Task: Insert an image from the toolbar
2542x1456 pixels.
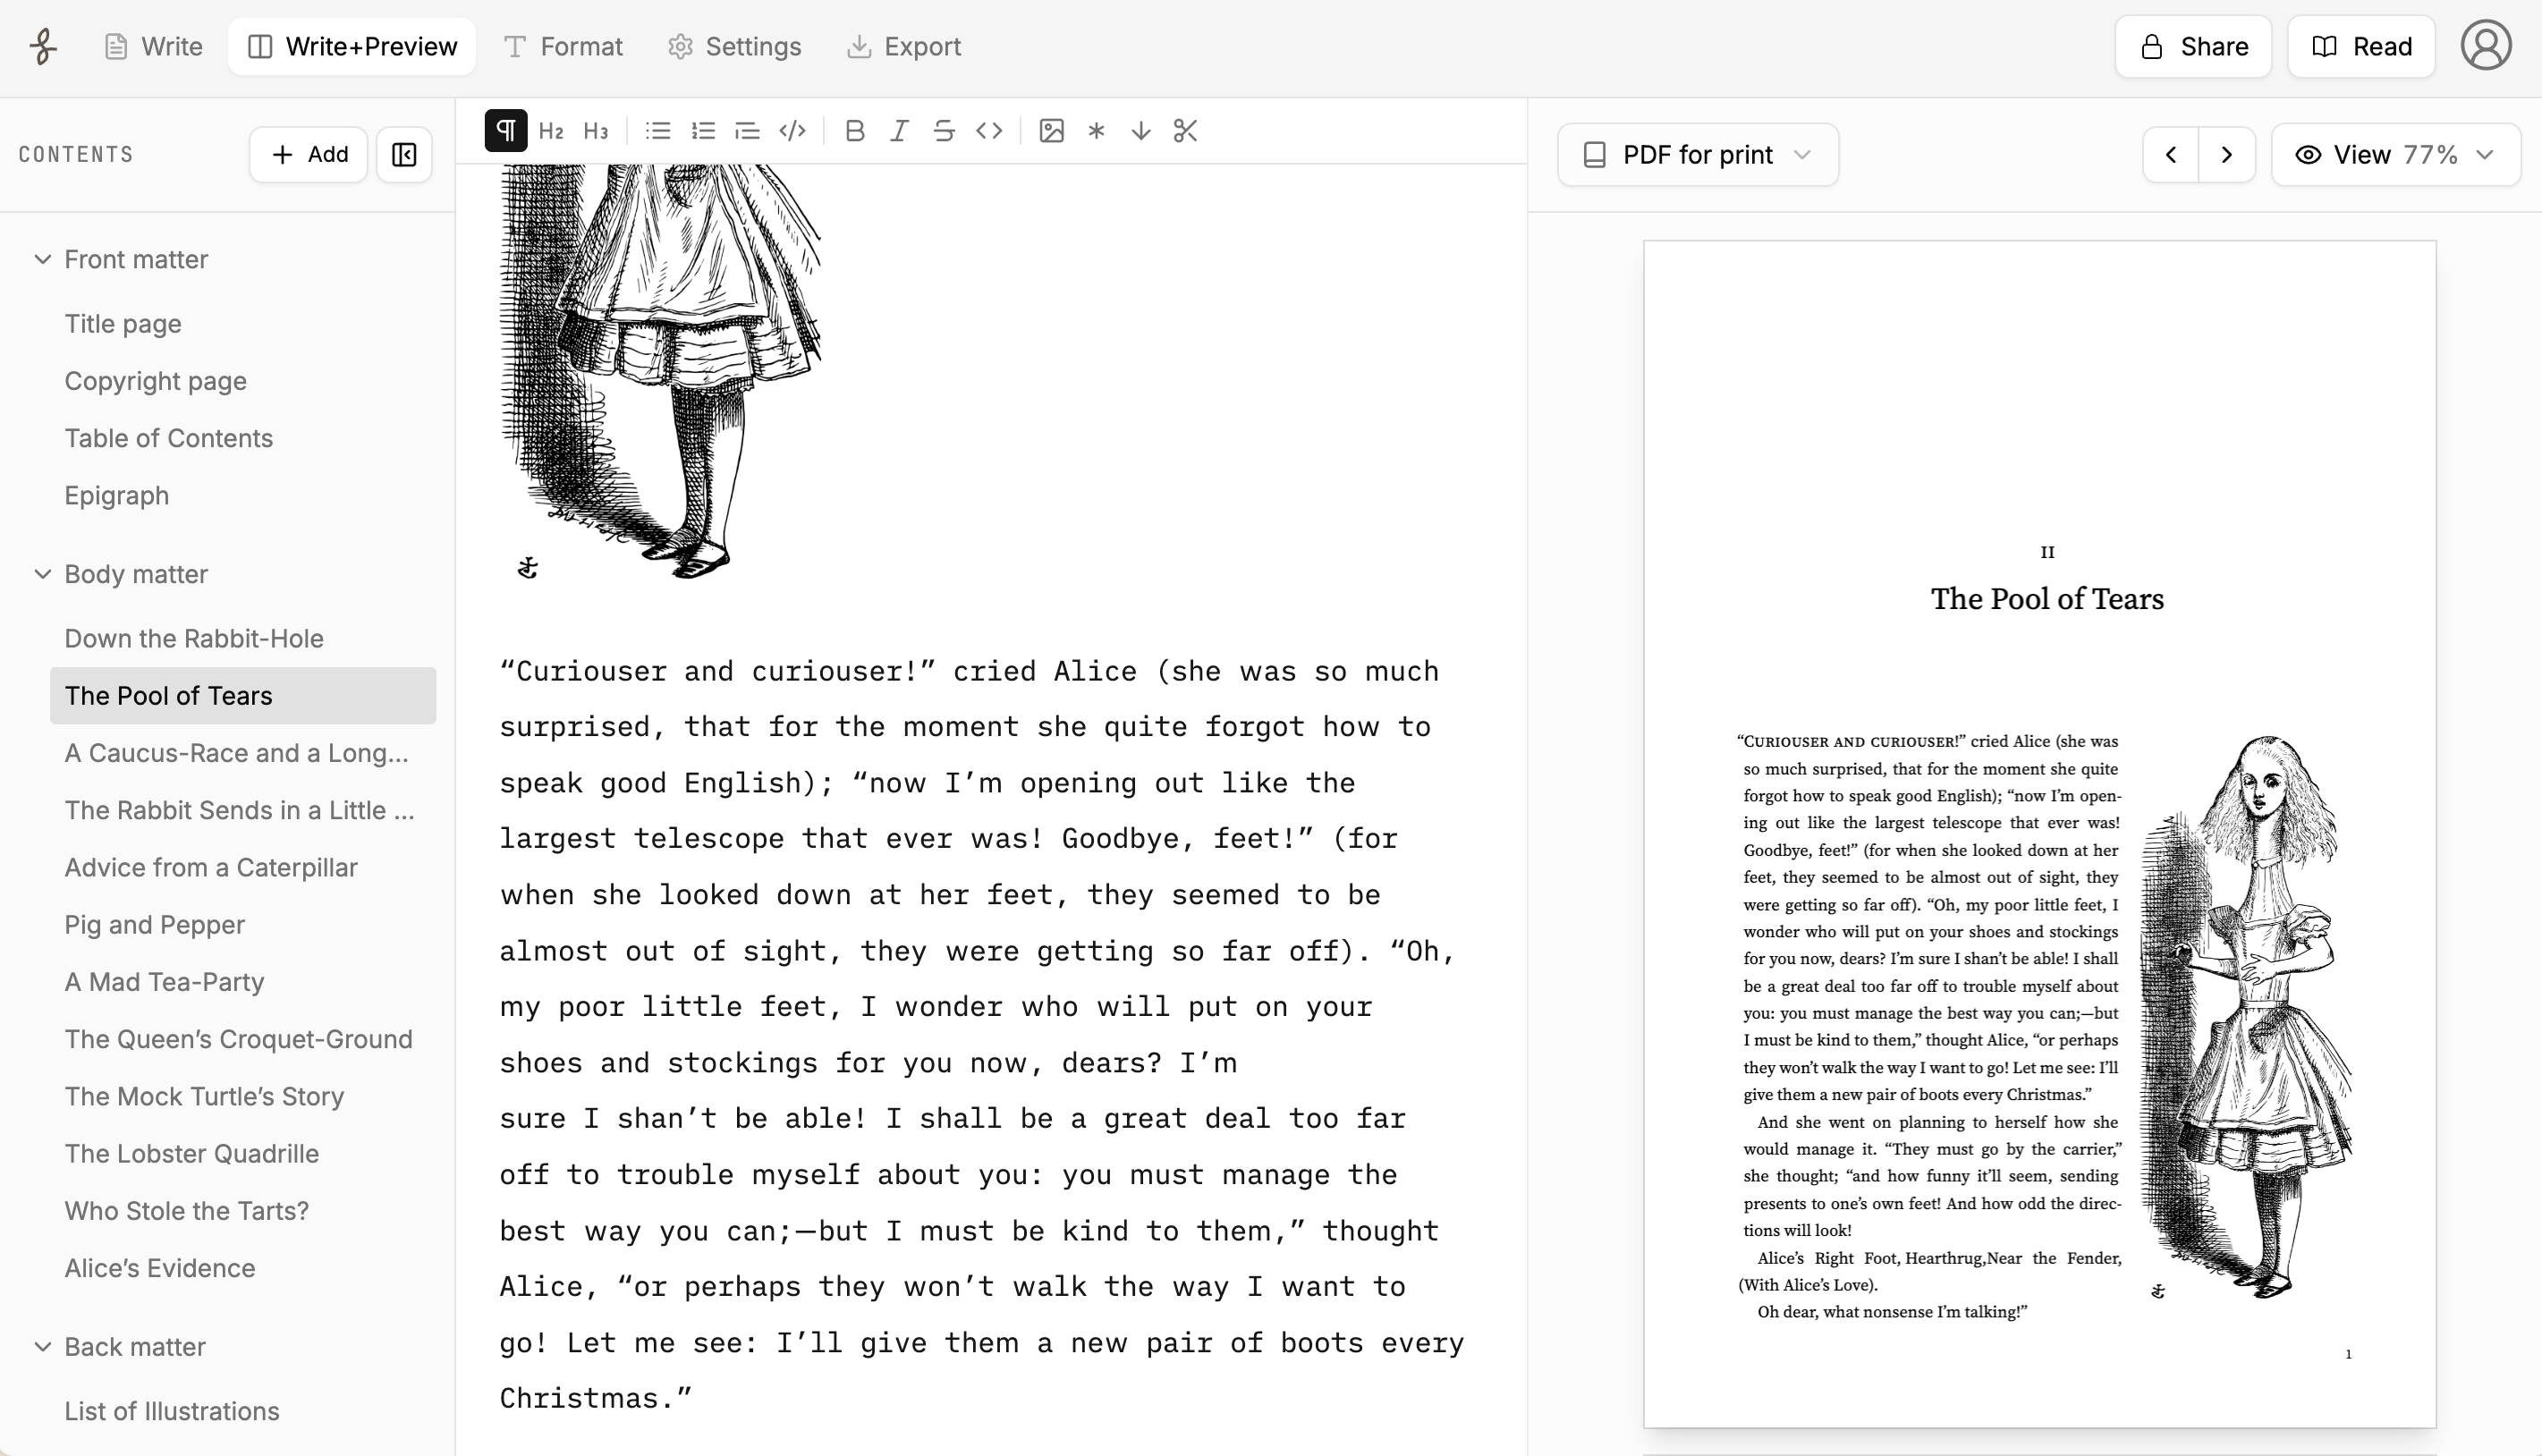Action: pos(1051,131)
